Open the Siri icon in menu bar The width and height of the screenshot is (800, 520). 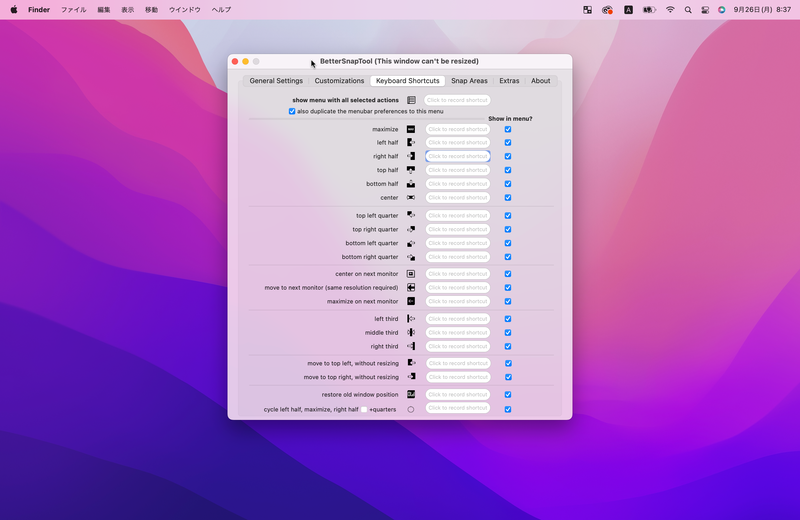(721, 10)
